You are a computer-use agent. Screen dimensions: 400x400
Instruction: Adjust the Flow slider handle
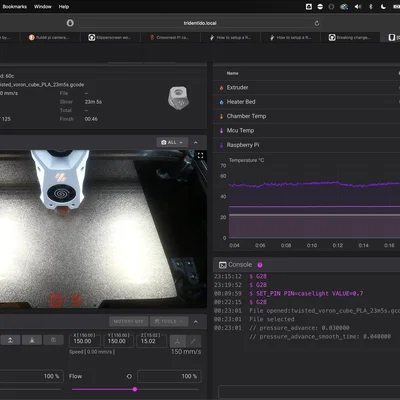pyautogui.click(x=135, y=389)
